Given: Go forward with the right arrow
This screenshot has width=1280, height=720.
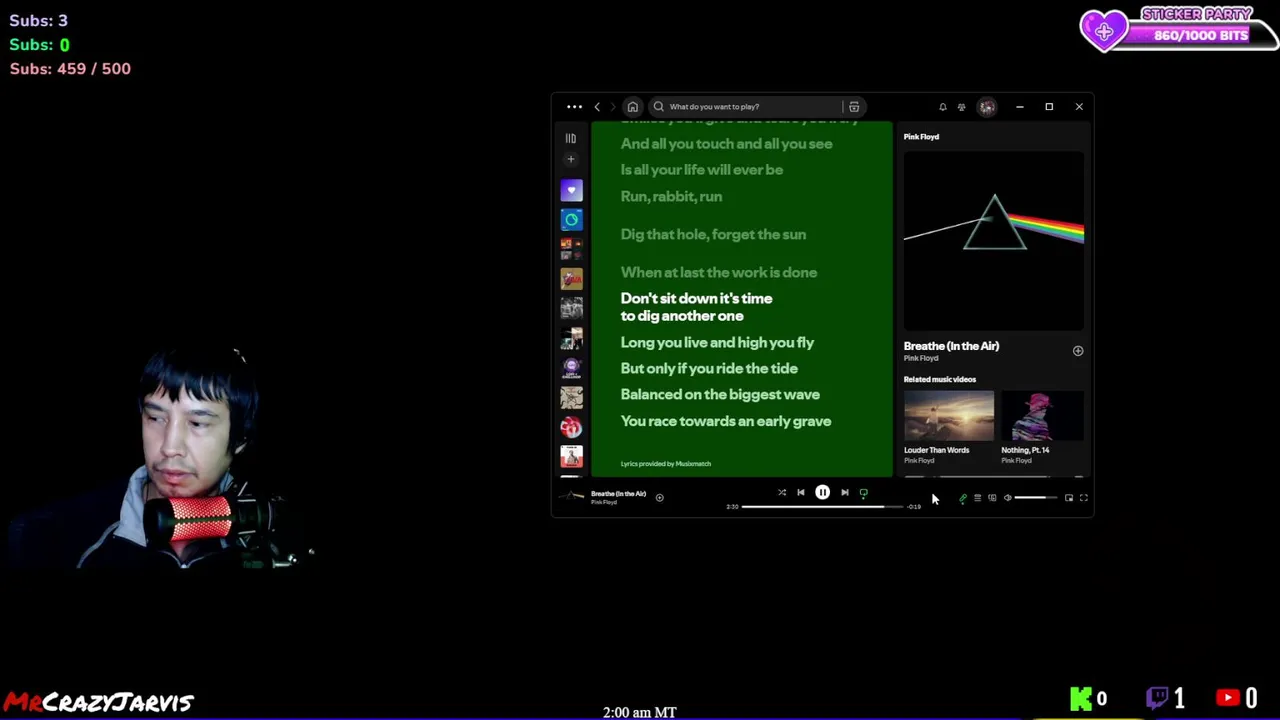Looking at the screenshot, I should [613, 107].
